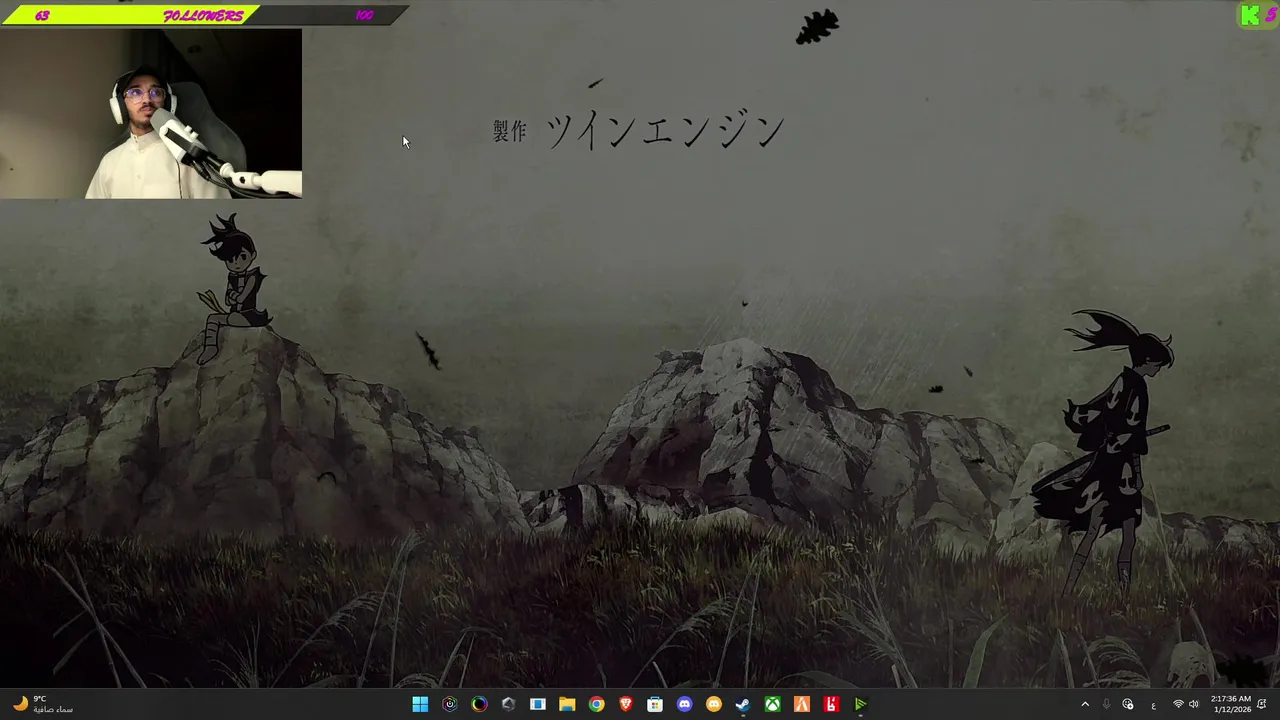Open the grey cube taskbar icon
The image size is (1280, 720).
tap(508, 704)
